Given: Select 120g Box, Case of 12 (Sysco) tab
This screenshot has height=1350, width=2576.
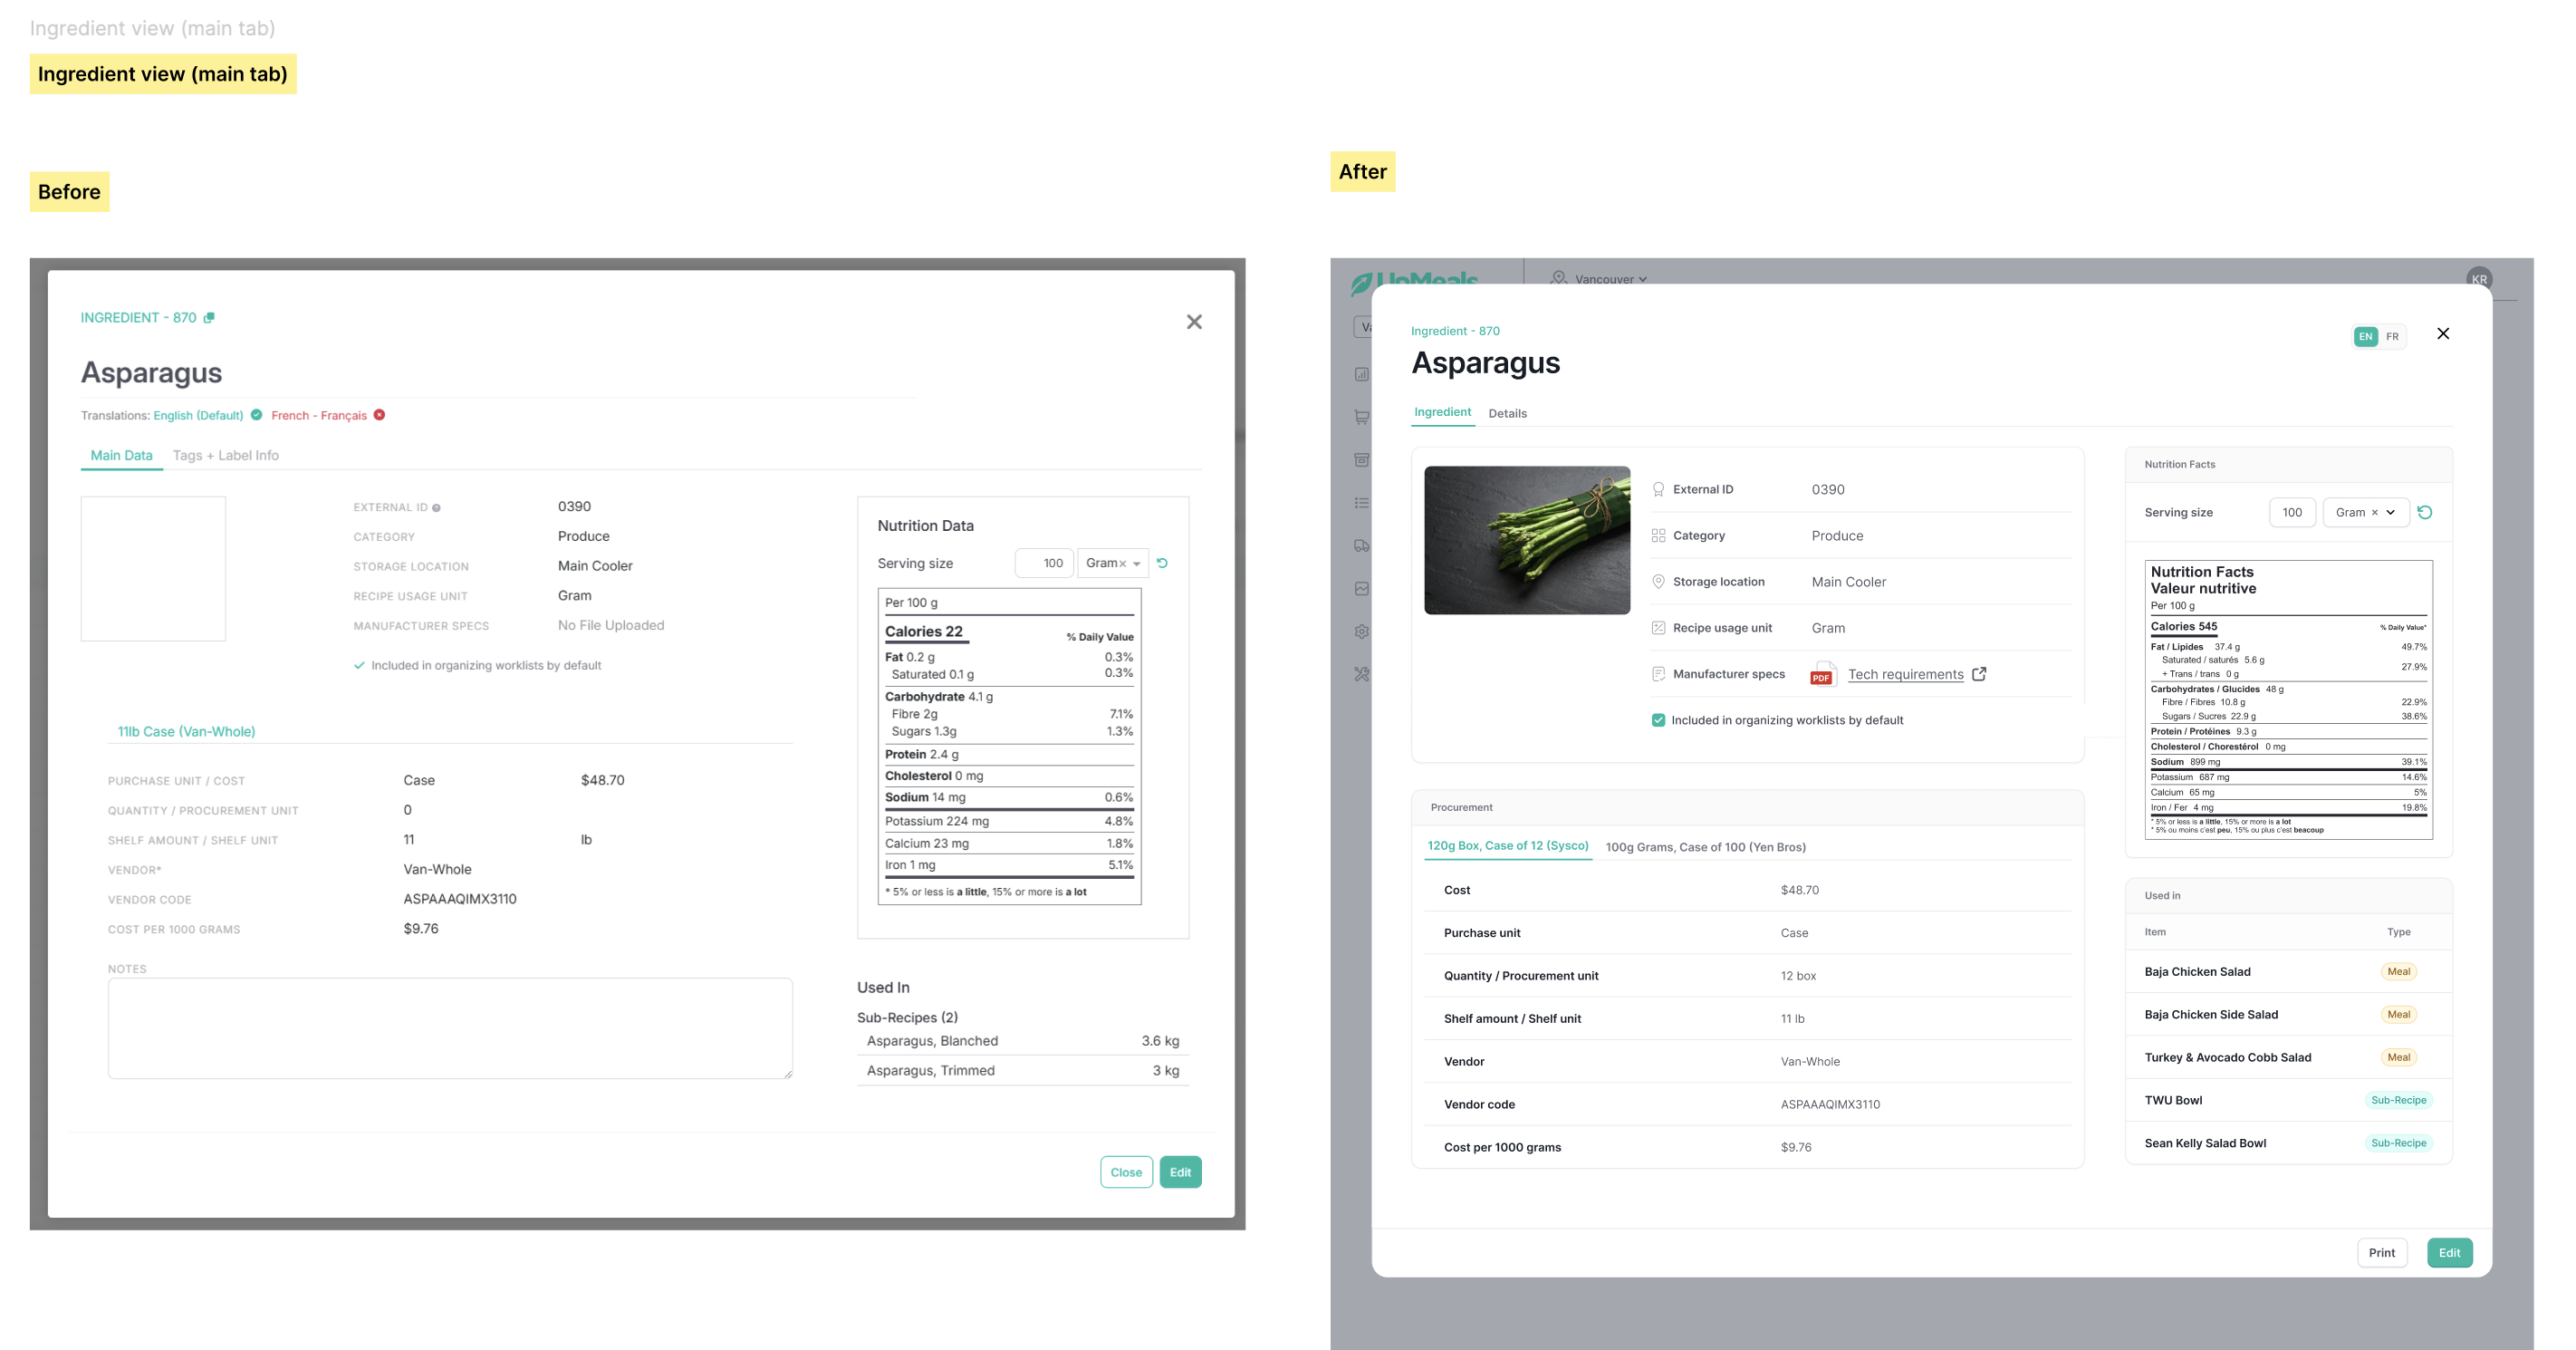Looking at the screenshot, I should (x=1508, y=846).
